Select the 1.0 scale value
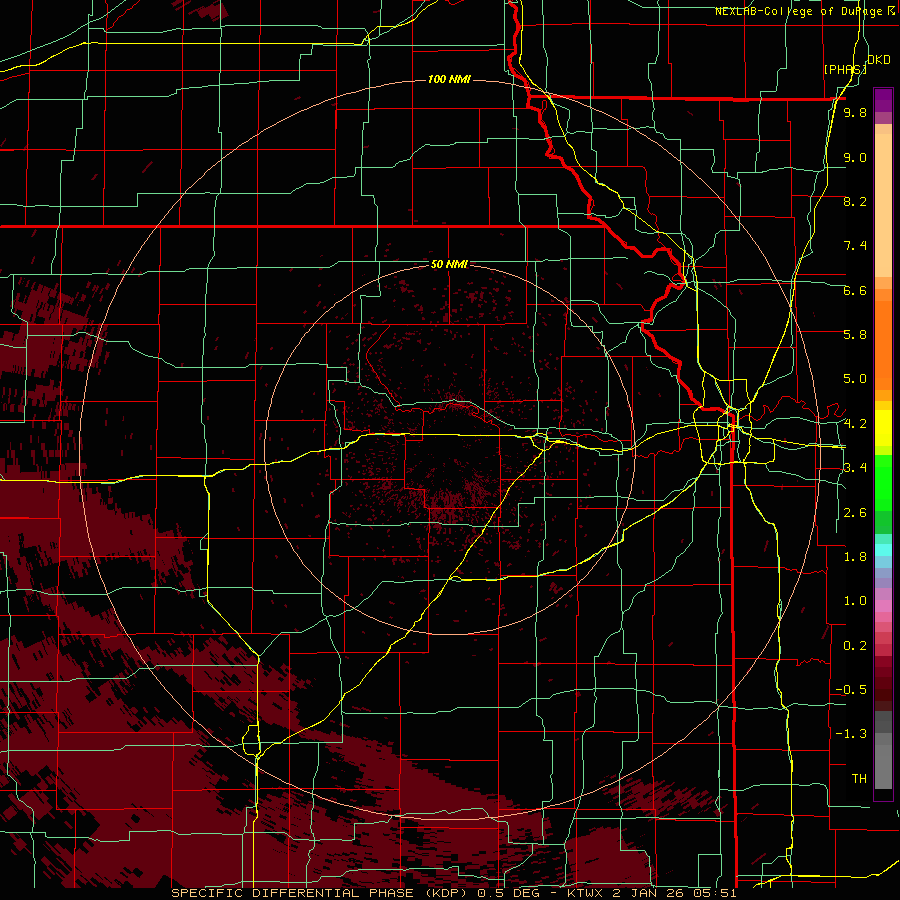900x900 pixels. point(855,601)
